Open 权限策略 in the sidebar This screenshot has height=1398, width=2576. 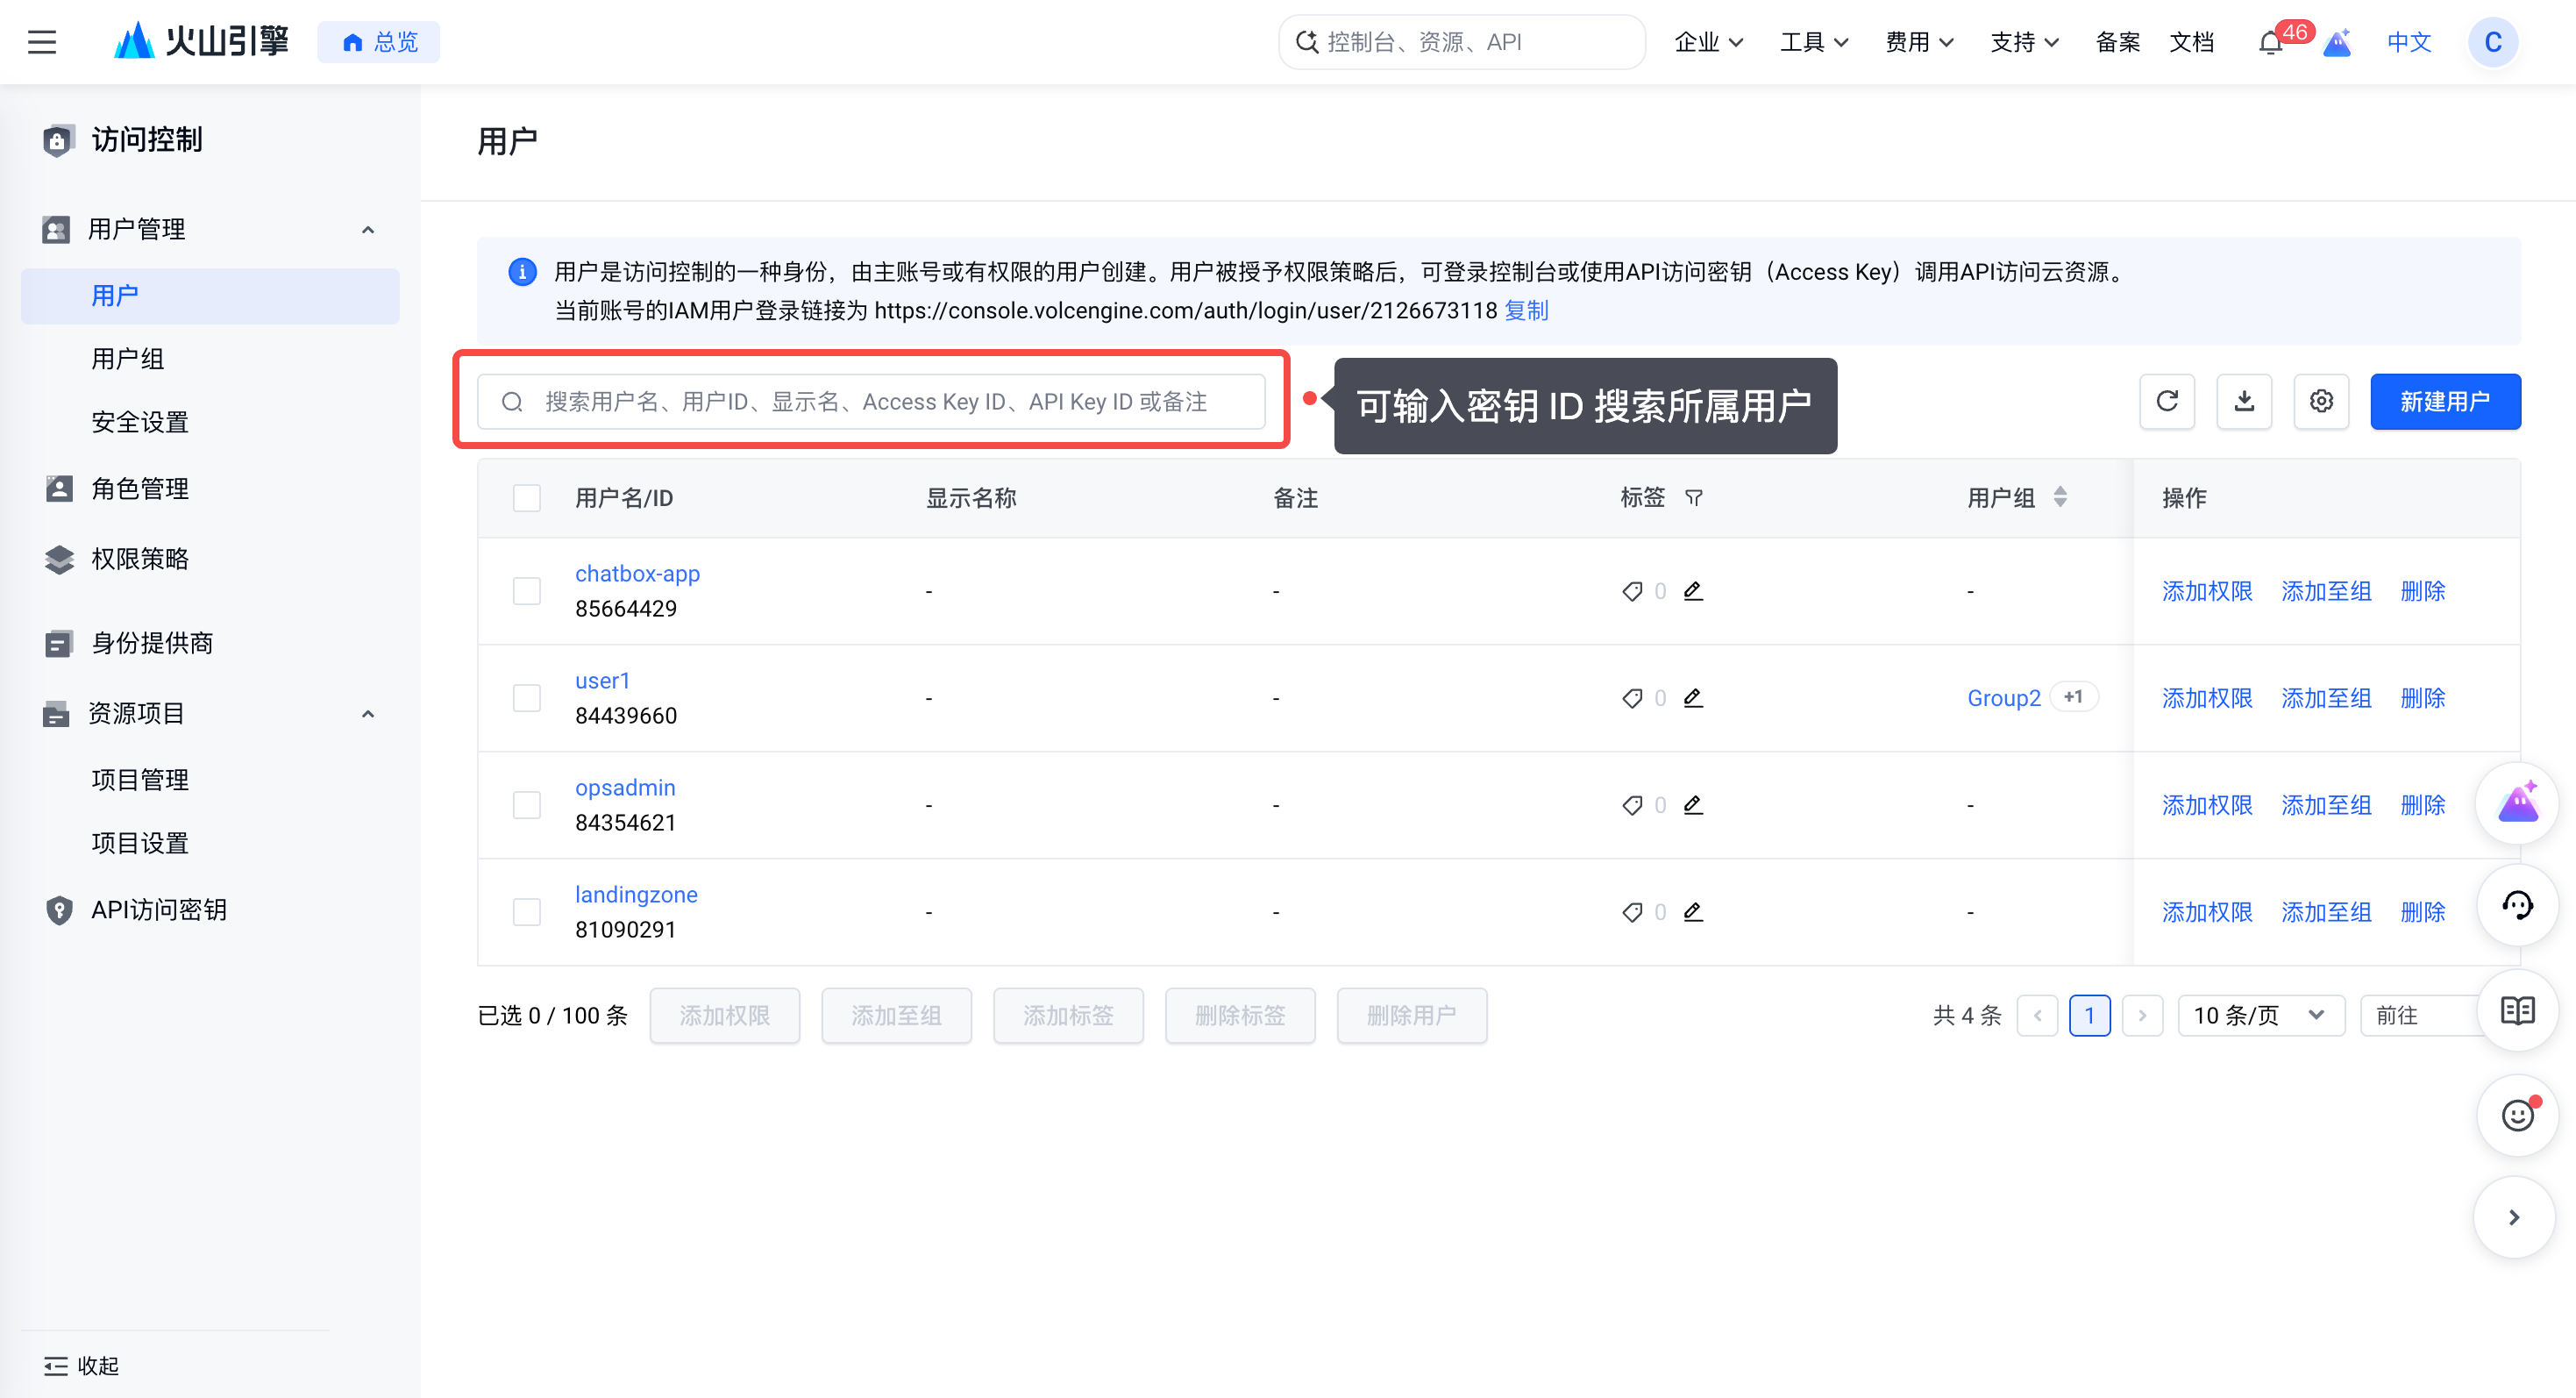[x=140, y=559]
